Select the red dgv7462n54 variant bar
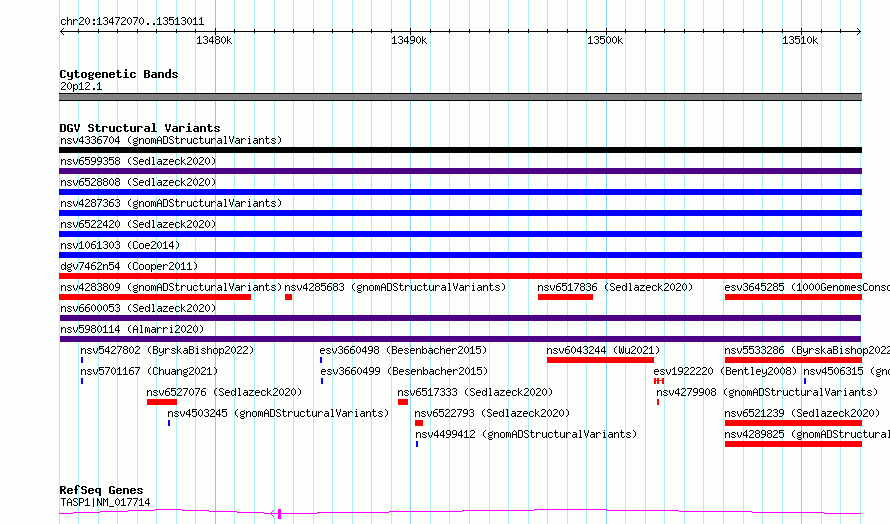890x524 pixels. [x=460, y=276]
